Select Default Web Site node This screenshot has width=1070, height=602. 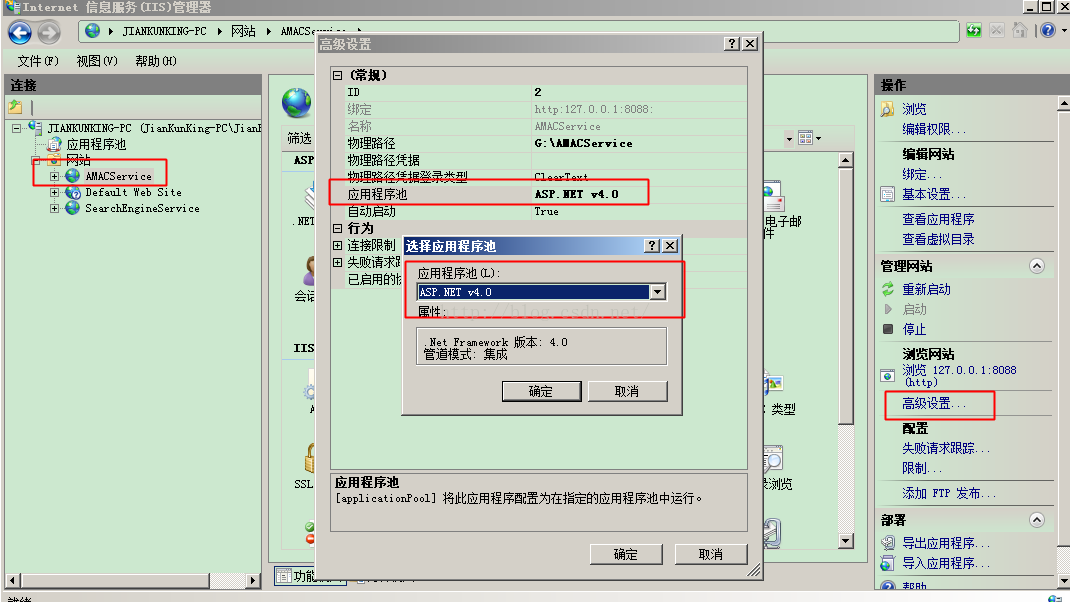pyautogui.click(x=133, y=192)
